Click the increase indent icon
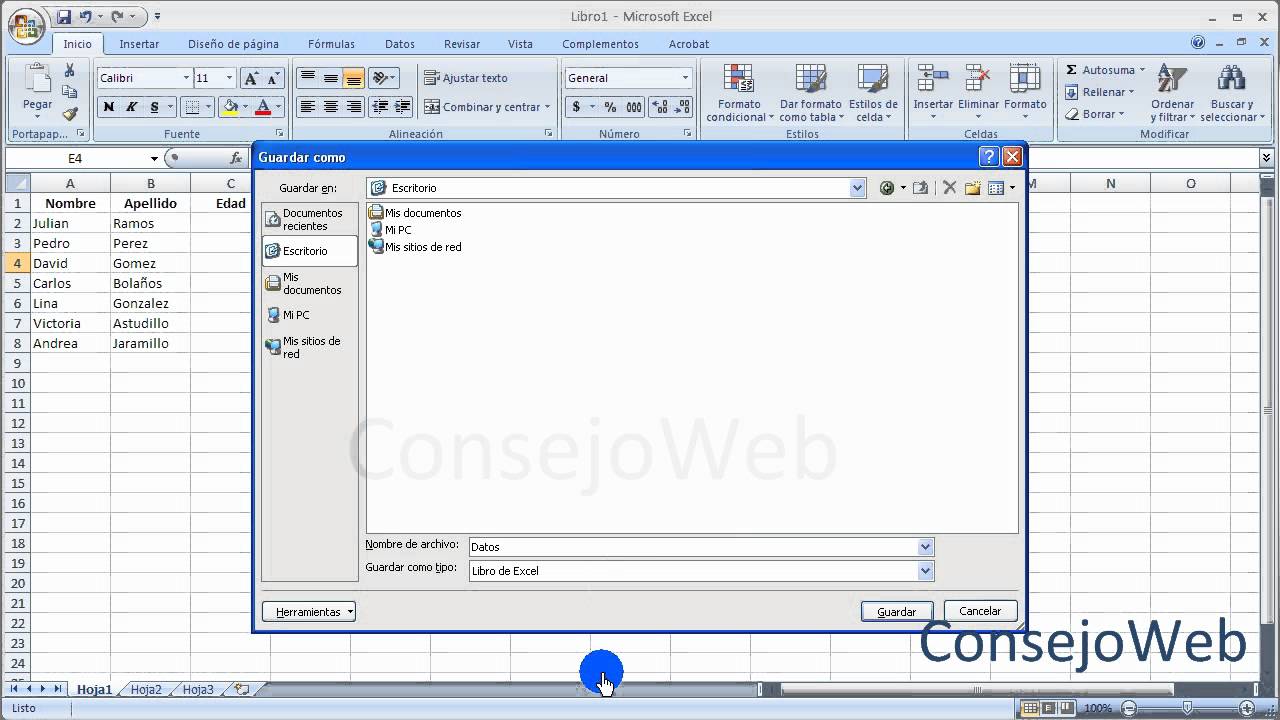Screen dimensions: 1280x720 pos(402,107)
